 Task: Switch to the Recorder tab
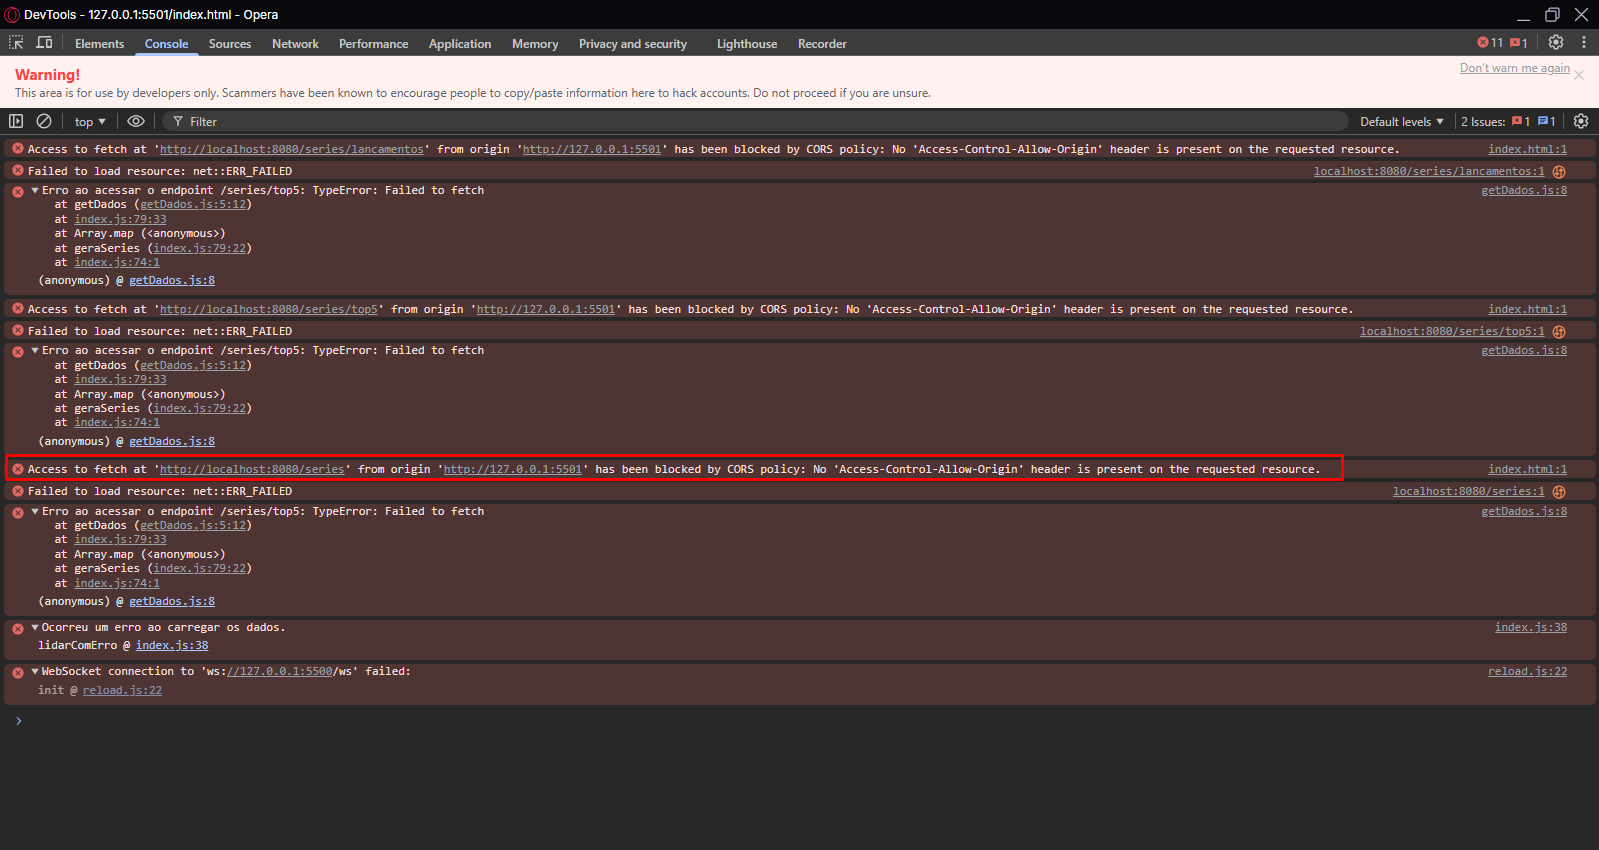coord(822,44)
